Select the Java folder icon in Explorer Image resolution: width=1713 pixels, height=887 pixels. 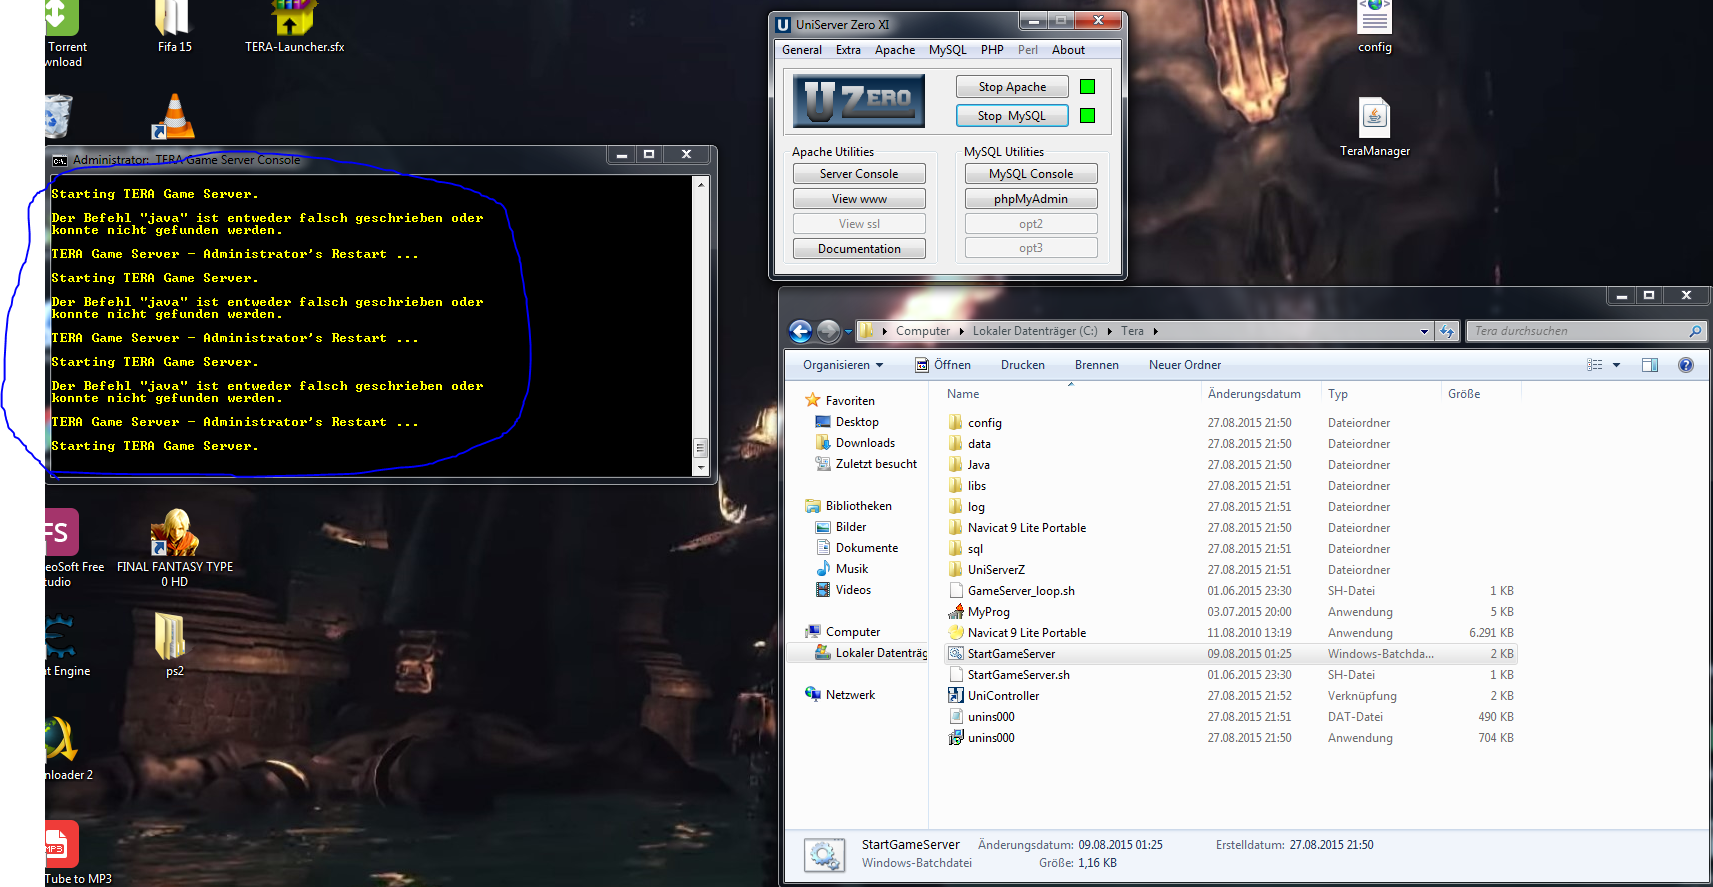click(956, 465)
